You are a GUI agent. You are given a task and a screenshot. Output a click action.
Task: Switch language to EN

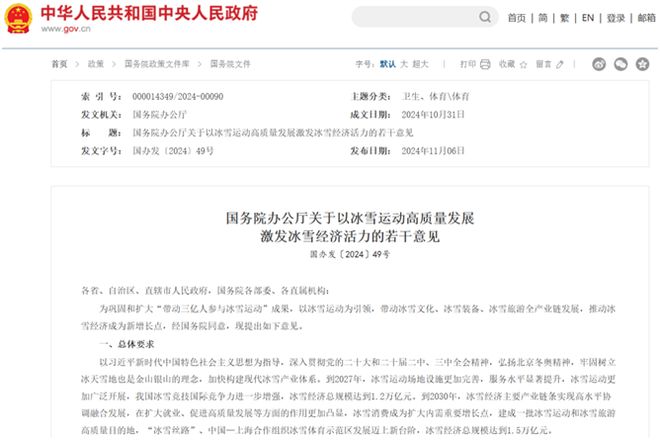click(587, 18)
